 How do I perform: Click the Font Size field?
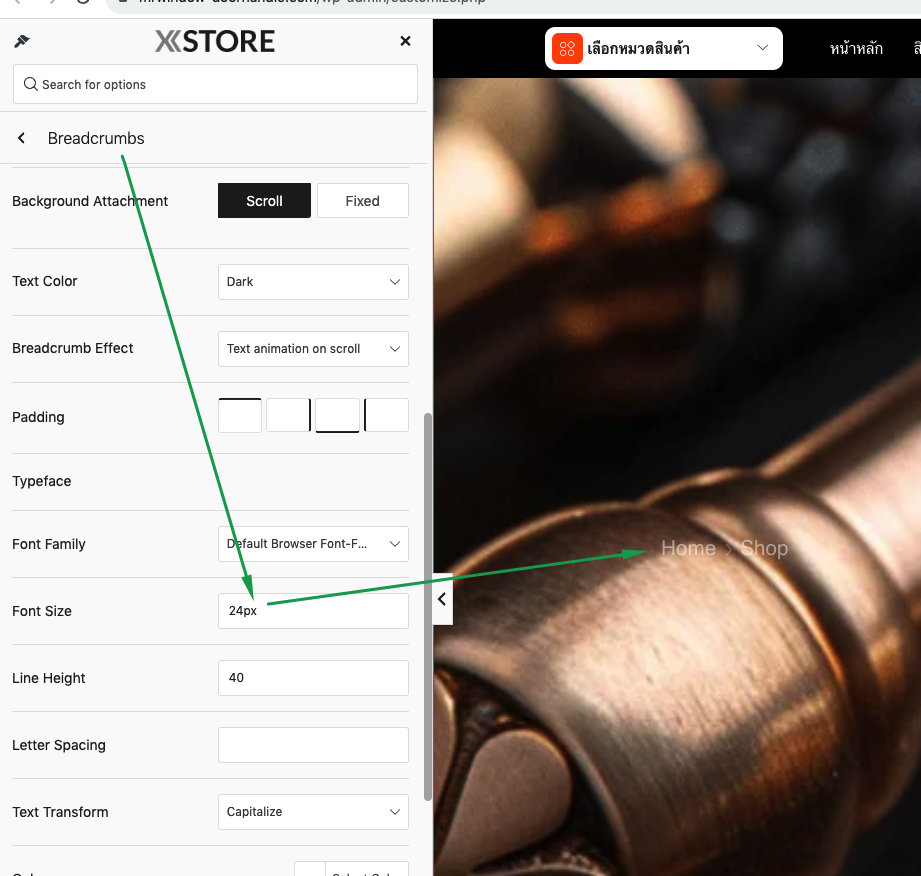[x=313, y=610]
